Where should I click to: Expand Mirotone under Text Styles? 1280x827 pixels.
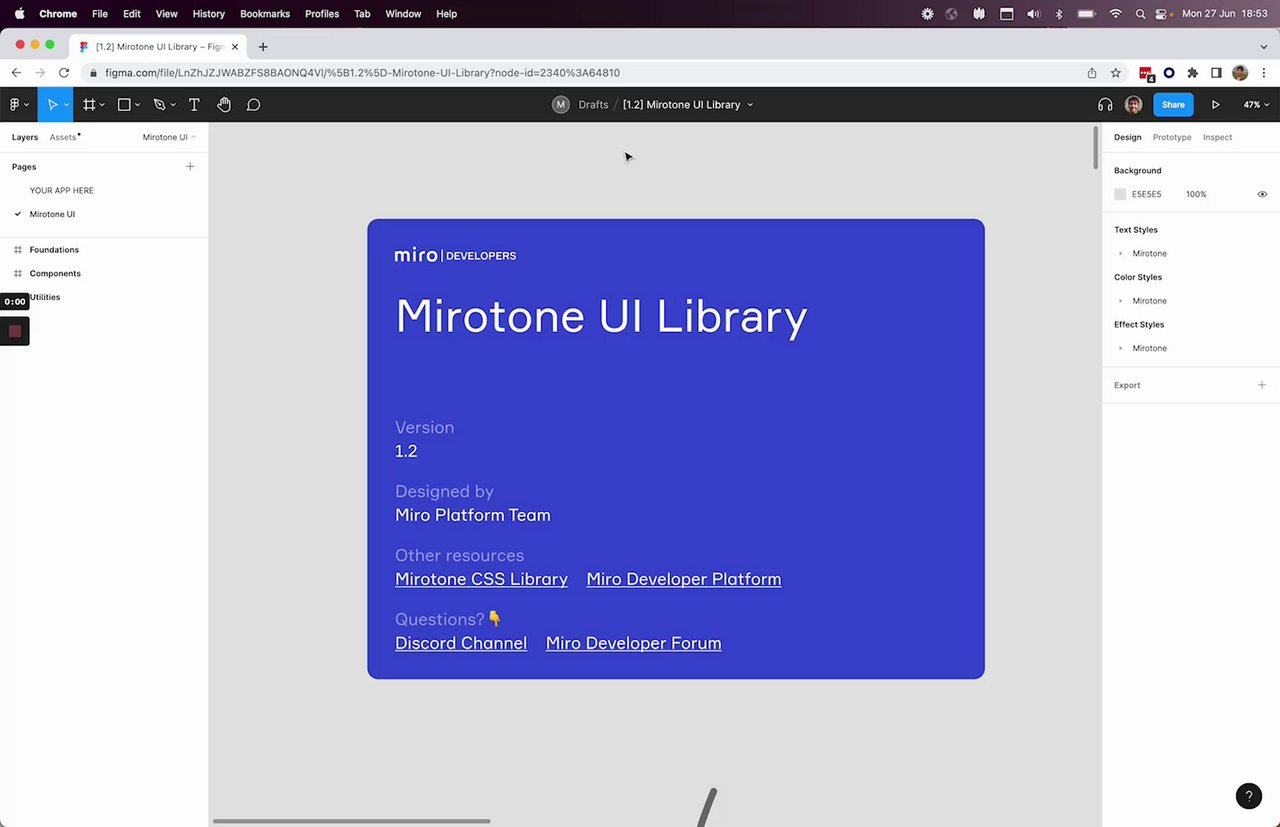click(x=1120, y=254)
